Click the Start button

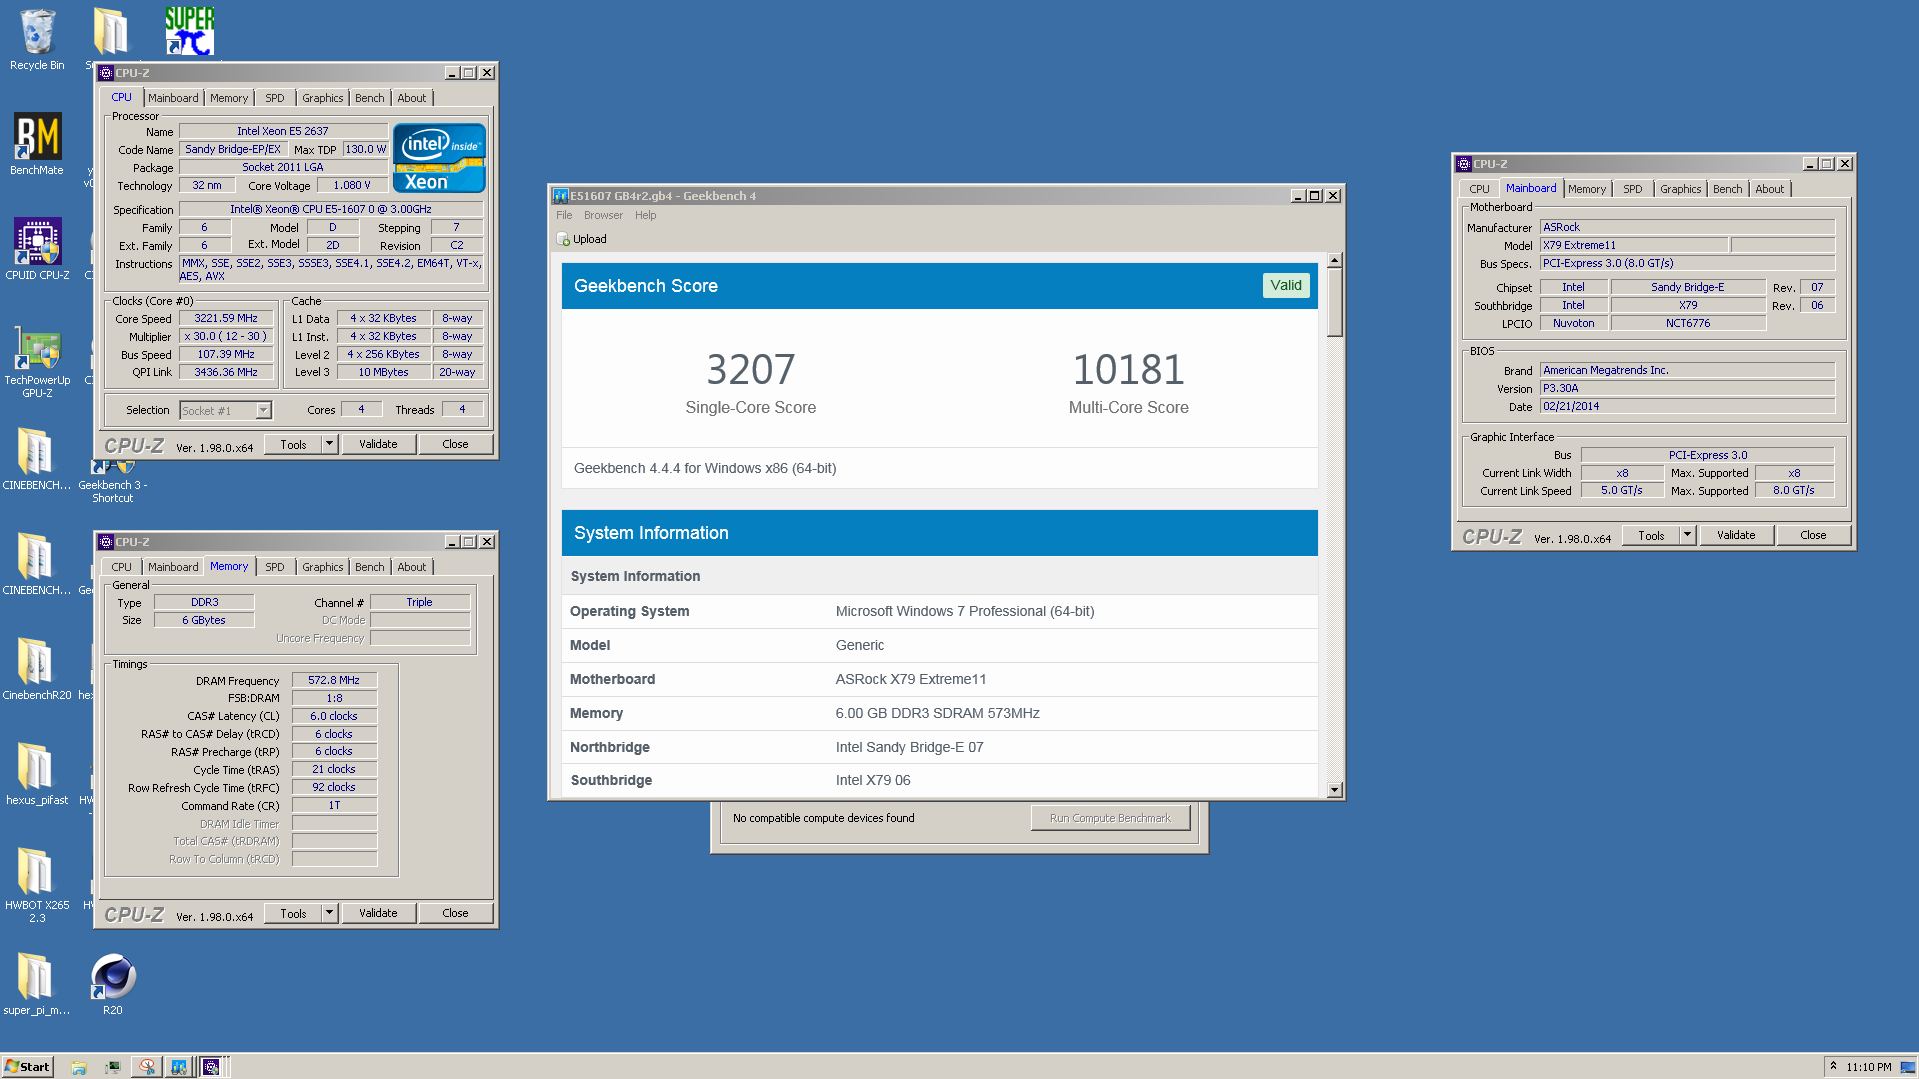point(27,1067)
